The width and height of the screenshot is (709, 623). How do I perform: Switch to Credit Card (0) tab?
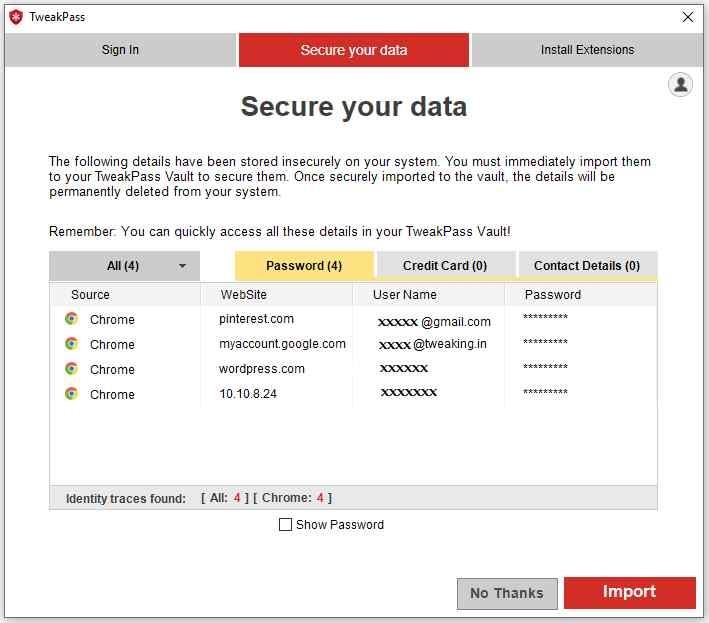click(445, 266)
